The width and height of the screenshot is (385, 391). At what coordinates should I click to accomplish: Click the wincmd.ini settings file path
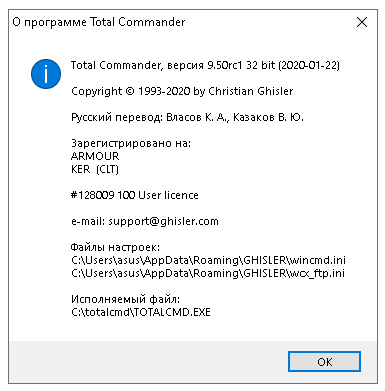pos(208,260)
